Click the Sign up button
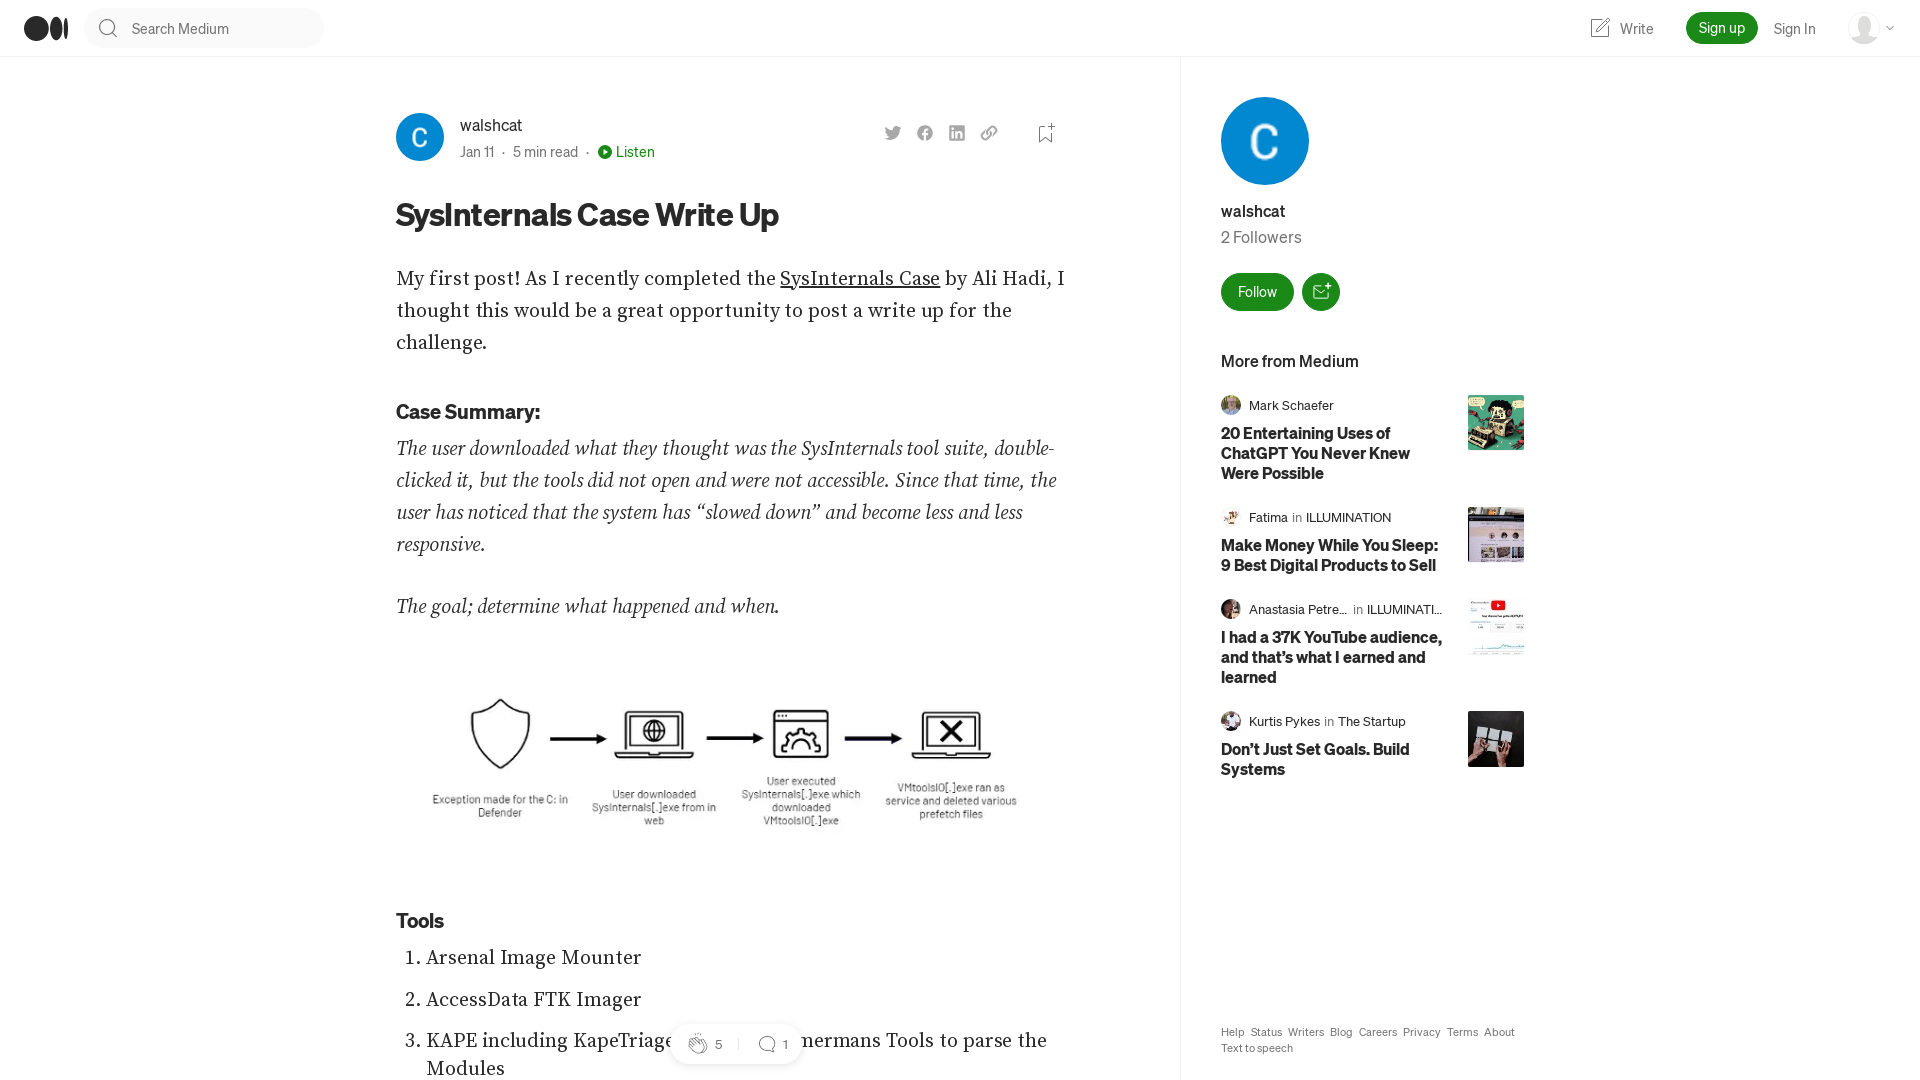The image size is (1920, 1080). (x=1721, y=28)
